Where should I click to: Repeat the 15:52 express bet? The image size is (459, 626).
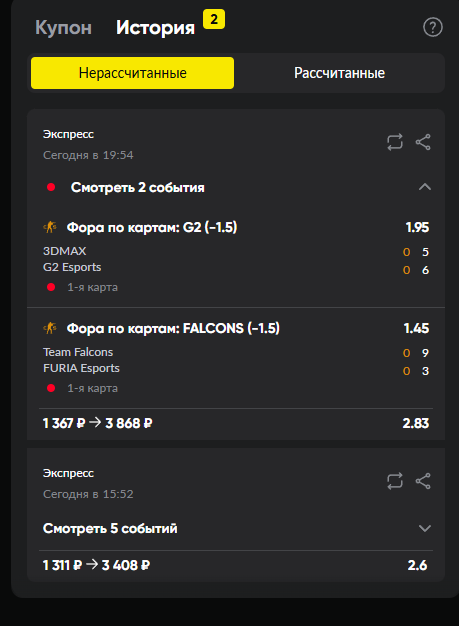[395, 481]
